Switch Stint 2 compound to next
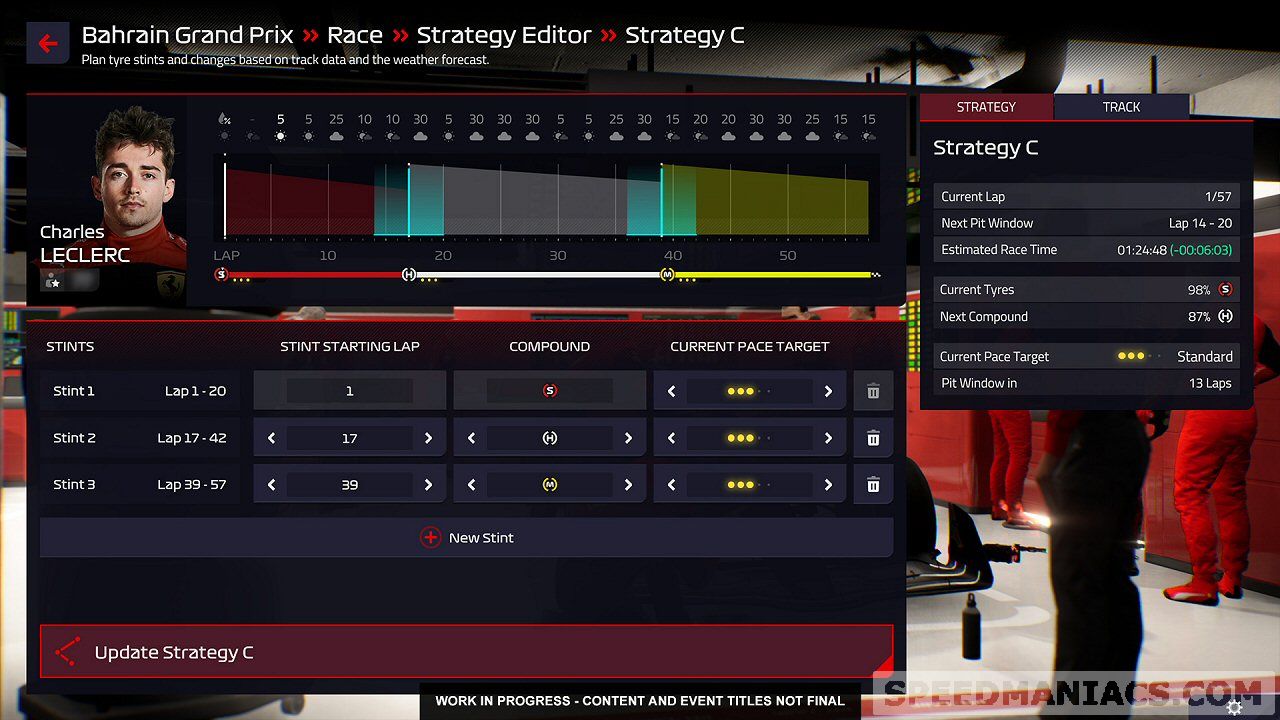The image size is (1280, 720). [628, 438]
